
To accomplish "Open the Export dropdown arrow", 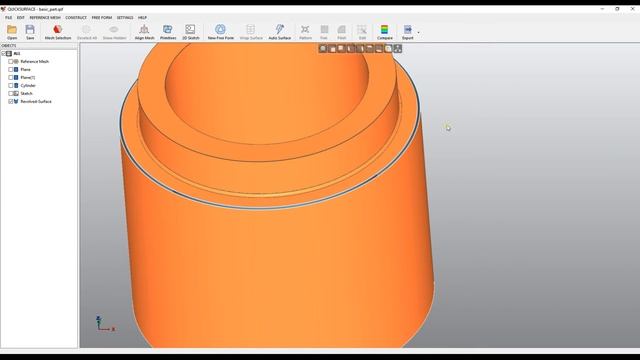I will 418,32.
